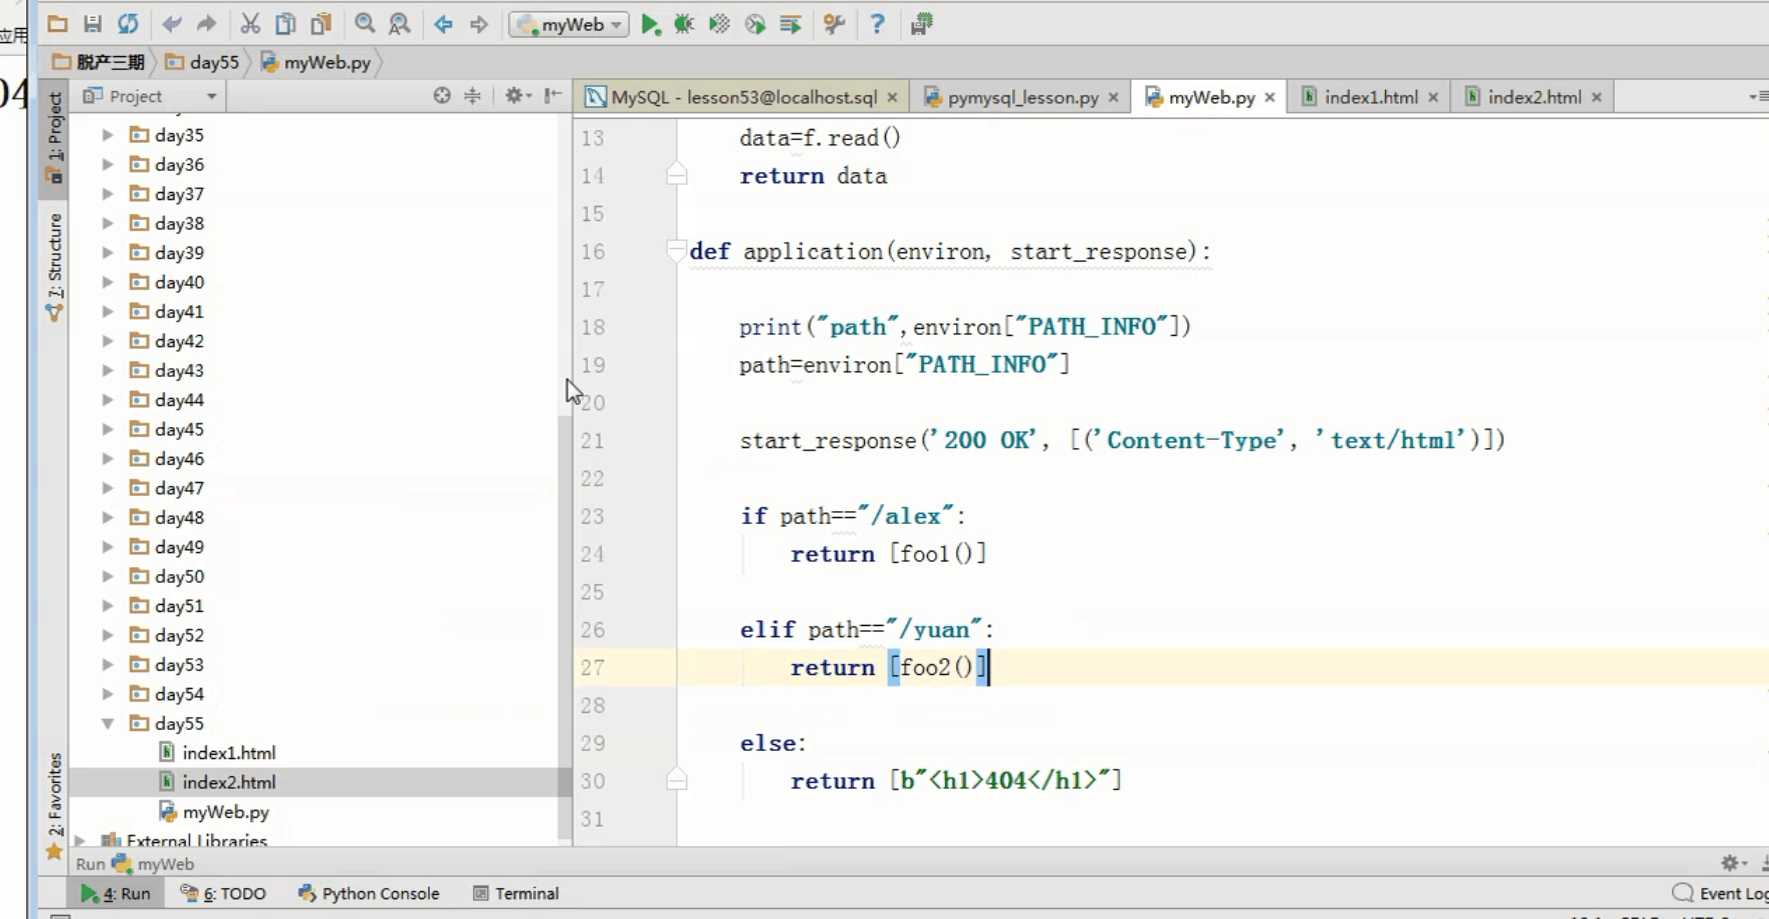Click the Undo arrow icon

coord(172,24)
